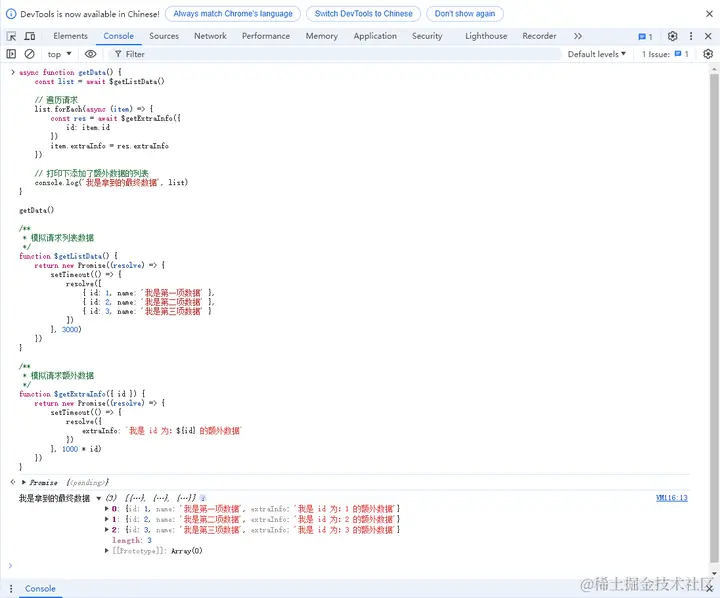Screen dimensions: 720x598
Task: Clear the console with the clear icon
Action: click(29, 54)
